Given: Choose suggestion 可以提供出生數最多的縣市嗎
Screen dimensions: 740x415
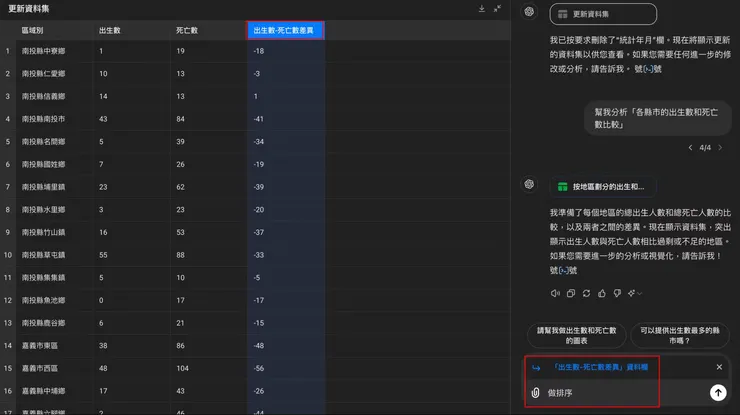Looking at the screenshot, I should tap(680, 335).
